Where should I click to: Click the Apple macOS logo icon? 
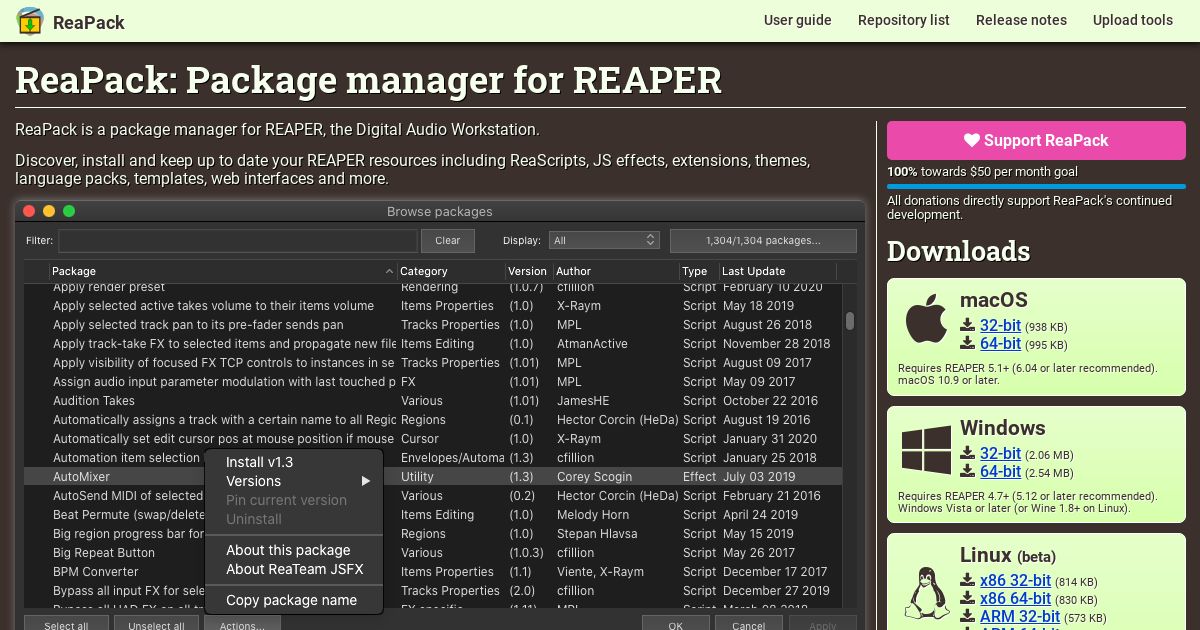[x=926, y=320]
